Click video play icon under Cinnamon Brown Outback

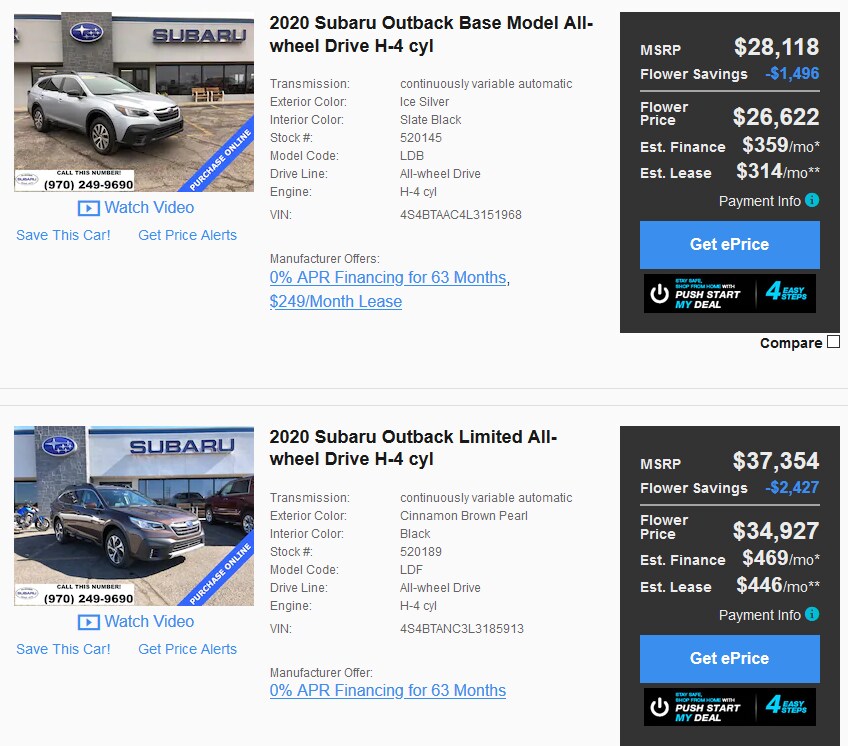coord(89,622)
